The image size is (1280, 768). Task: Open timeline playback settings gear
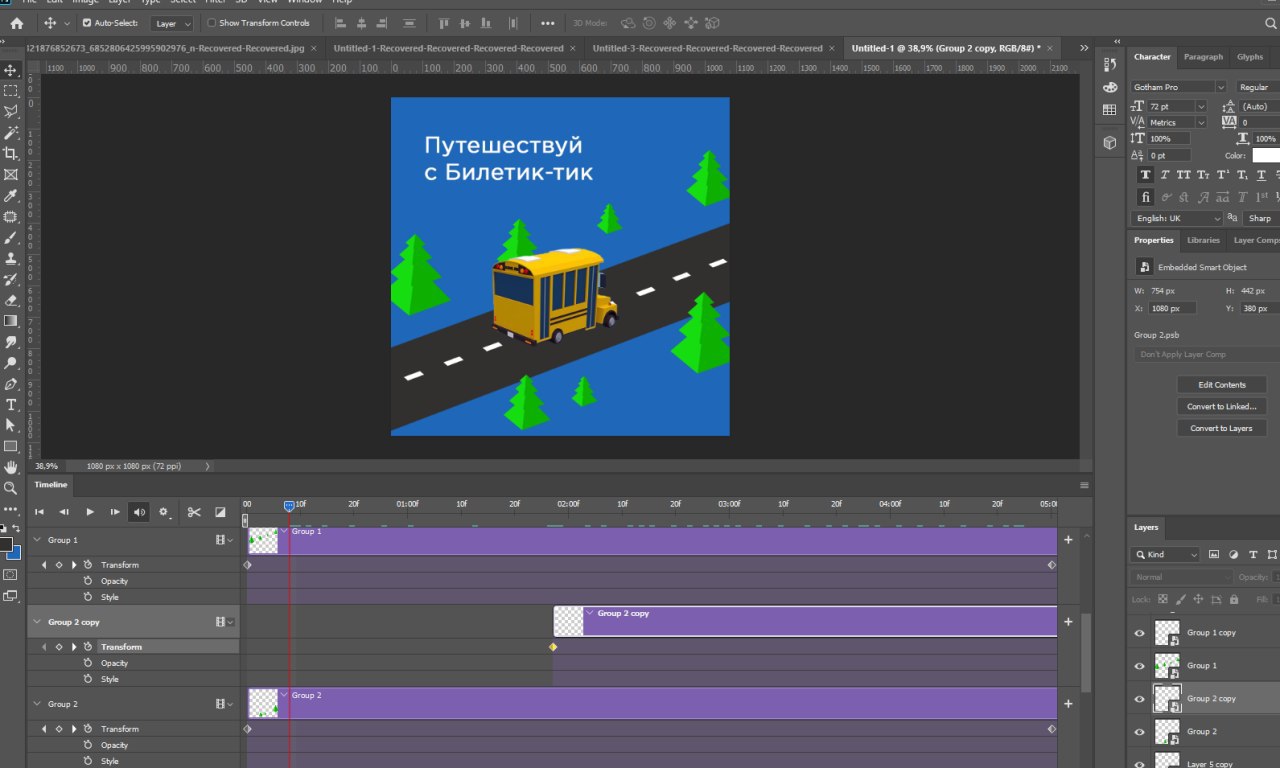[x=164, y=512]
